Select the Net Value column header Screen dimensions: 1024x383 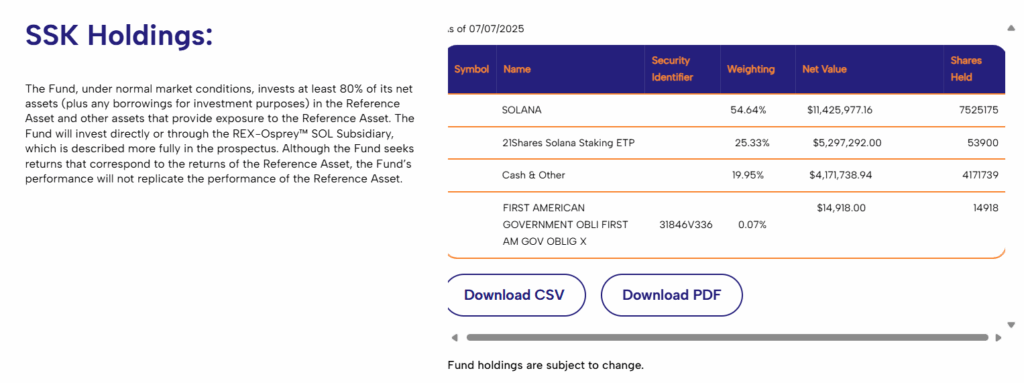click(824, 69)
